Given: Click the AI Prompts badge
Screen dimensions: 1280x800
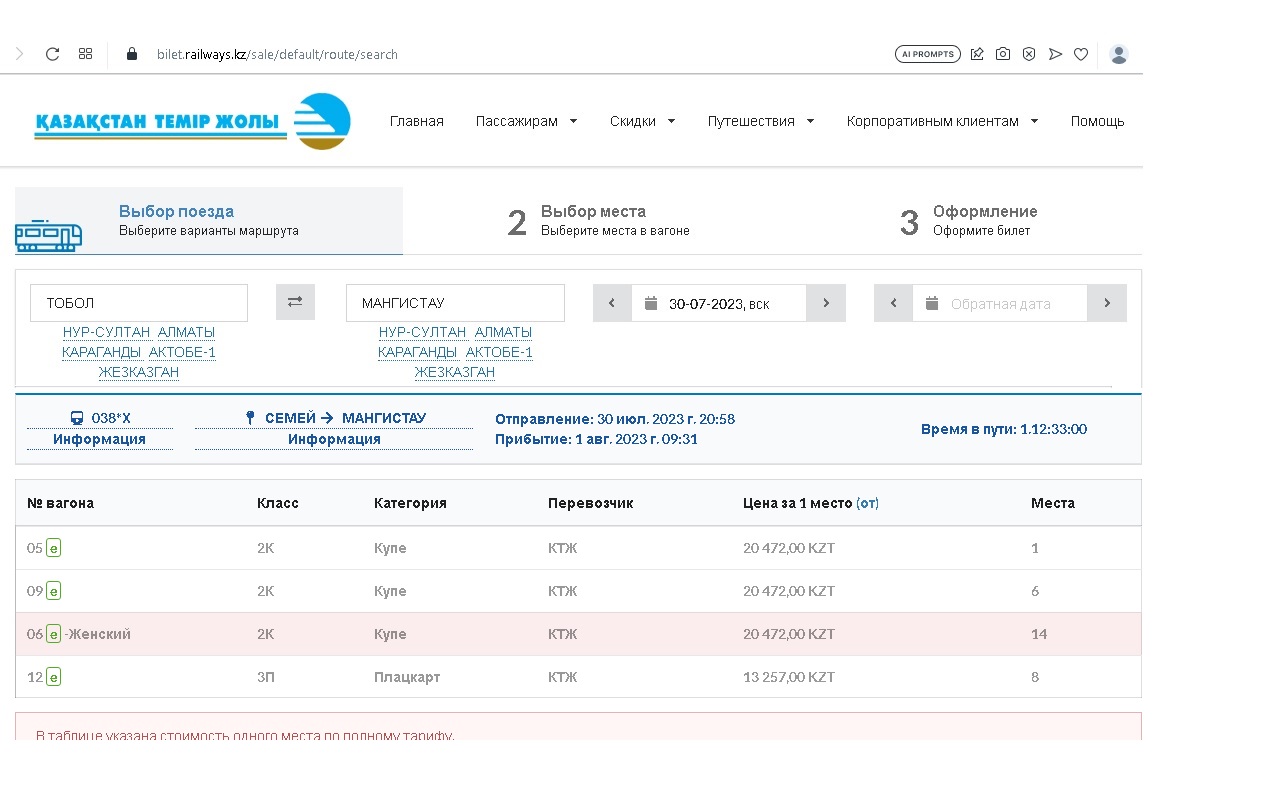Looking at the screenshot, I should click(927, 54).
